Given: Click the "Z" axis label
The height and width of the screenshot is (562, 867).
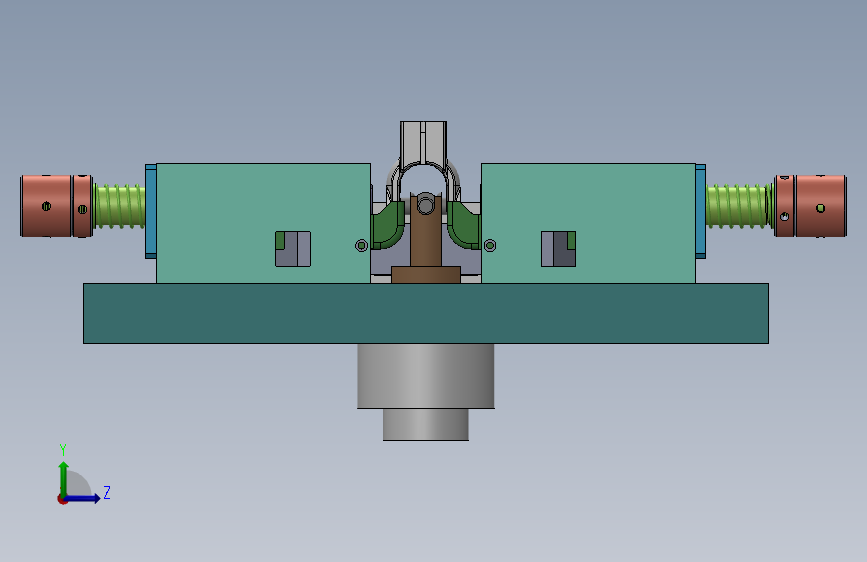Looking at the screenshot, I should pos(107,492).
